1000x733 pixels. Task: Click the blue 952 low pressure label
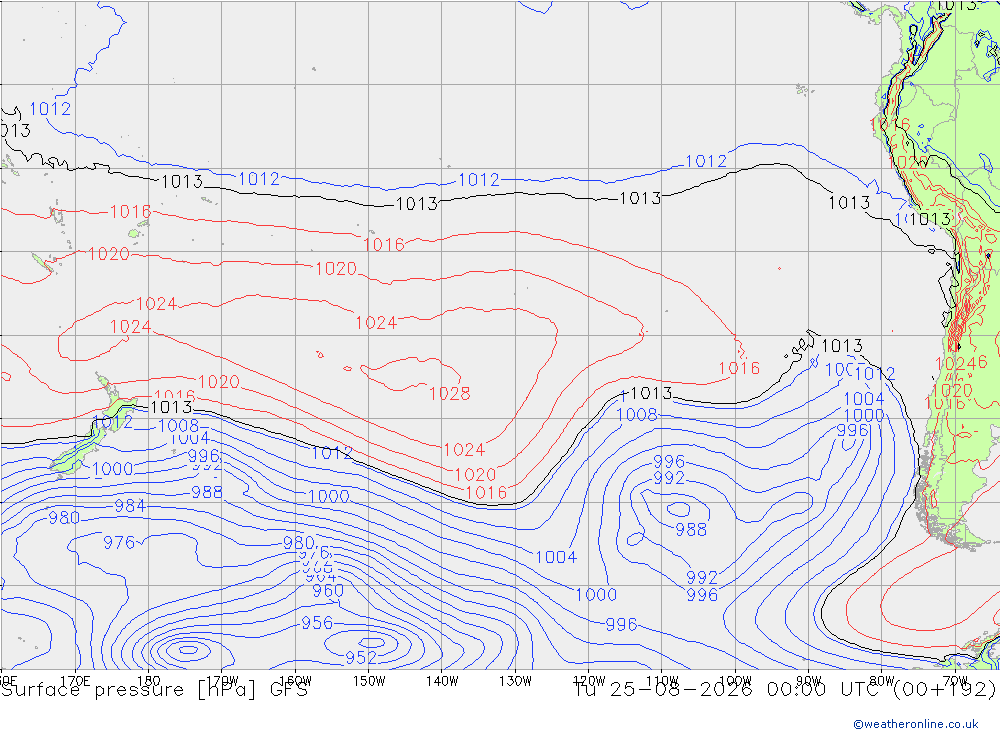tap(361, 657)
